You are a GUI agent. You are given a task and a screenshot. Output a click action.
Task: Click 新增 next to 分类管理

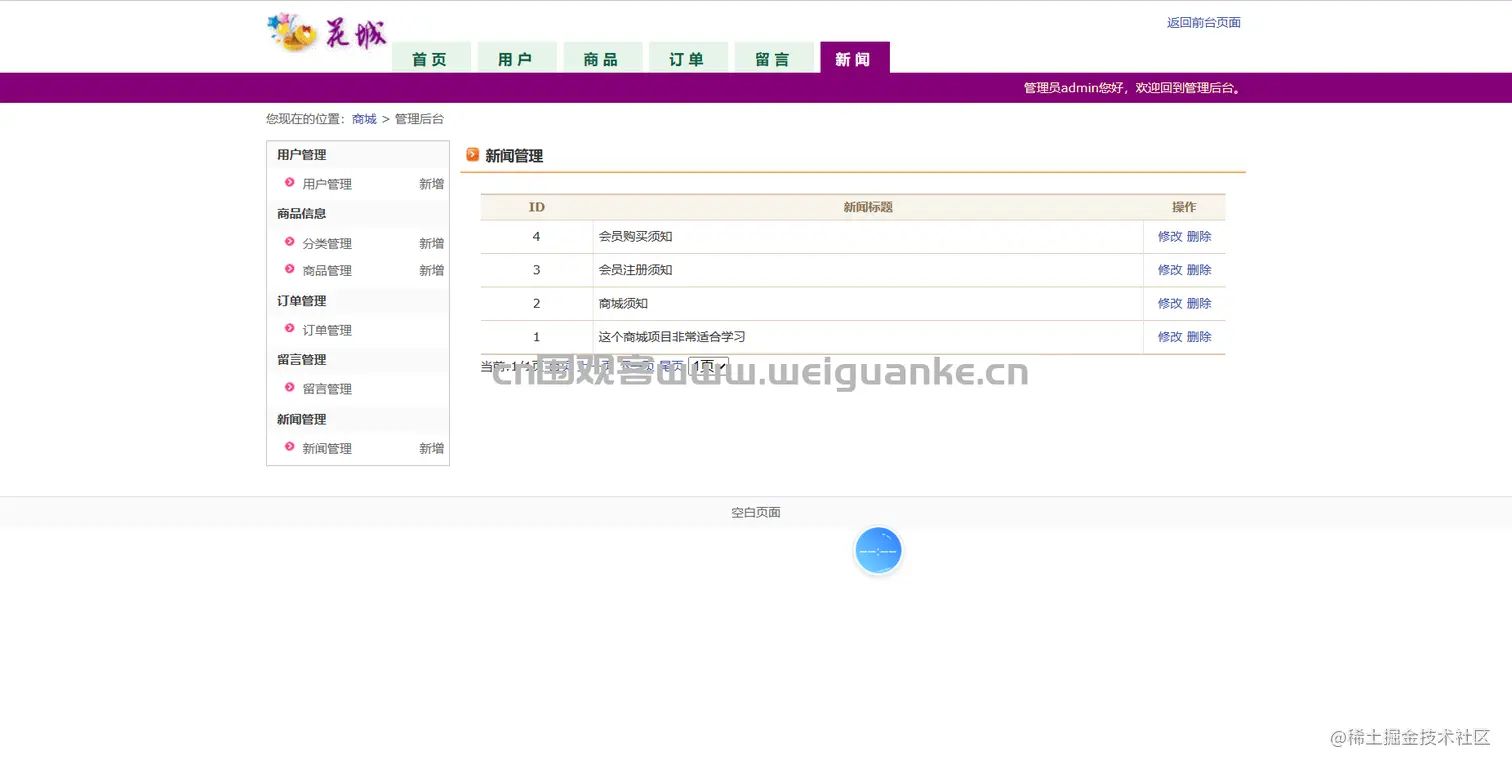click(431, 244)
